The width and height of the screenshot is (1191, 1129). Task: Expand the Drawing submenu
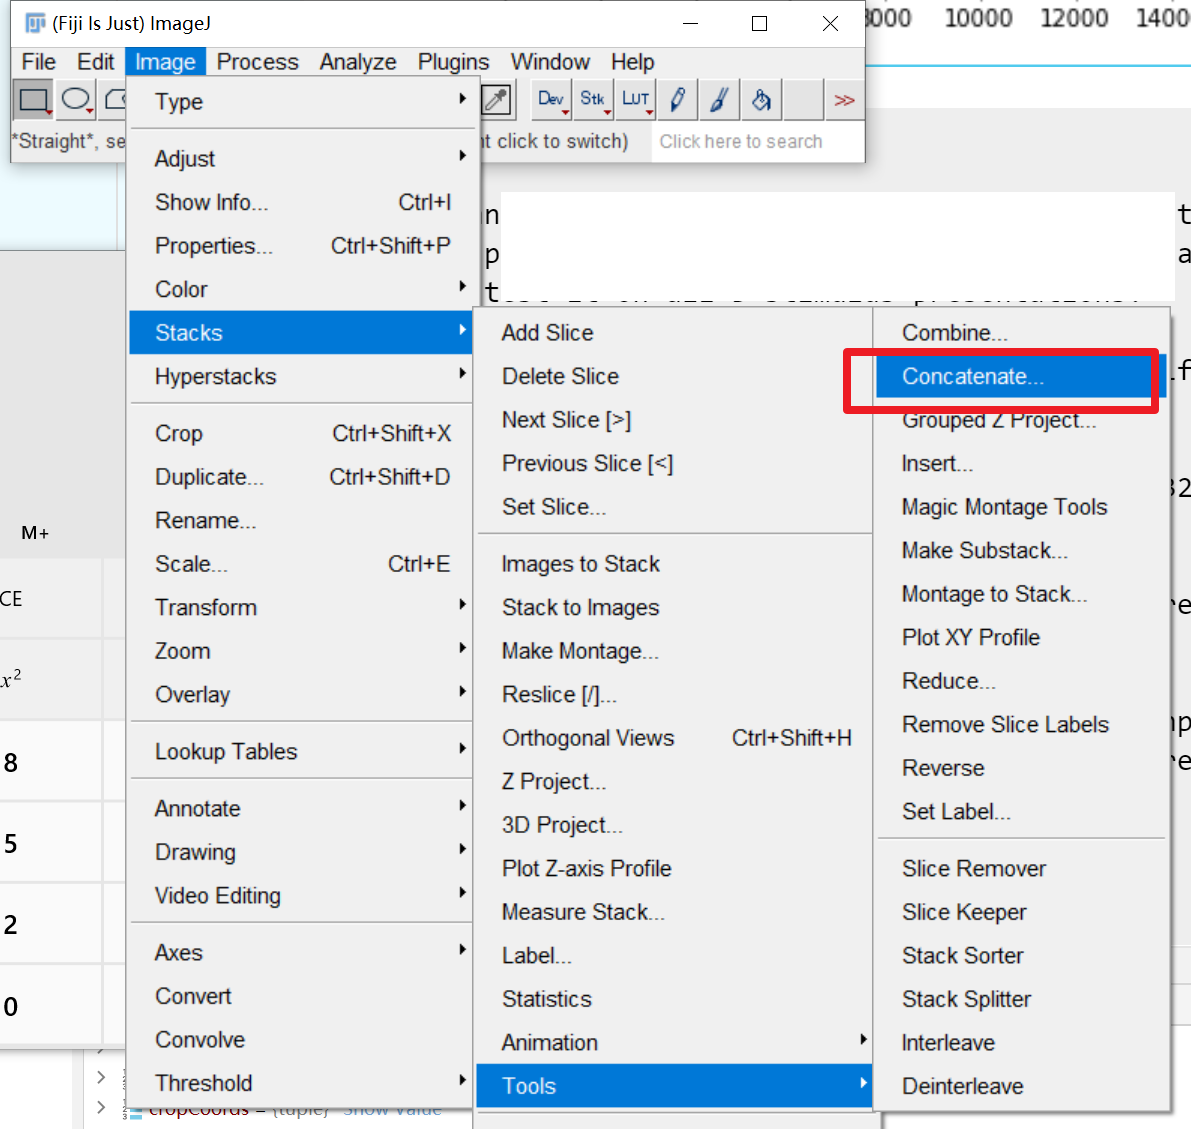click(x=302, y=852)
